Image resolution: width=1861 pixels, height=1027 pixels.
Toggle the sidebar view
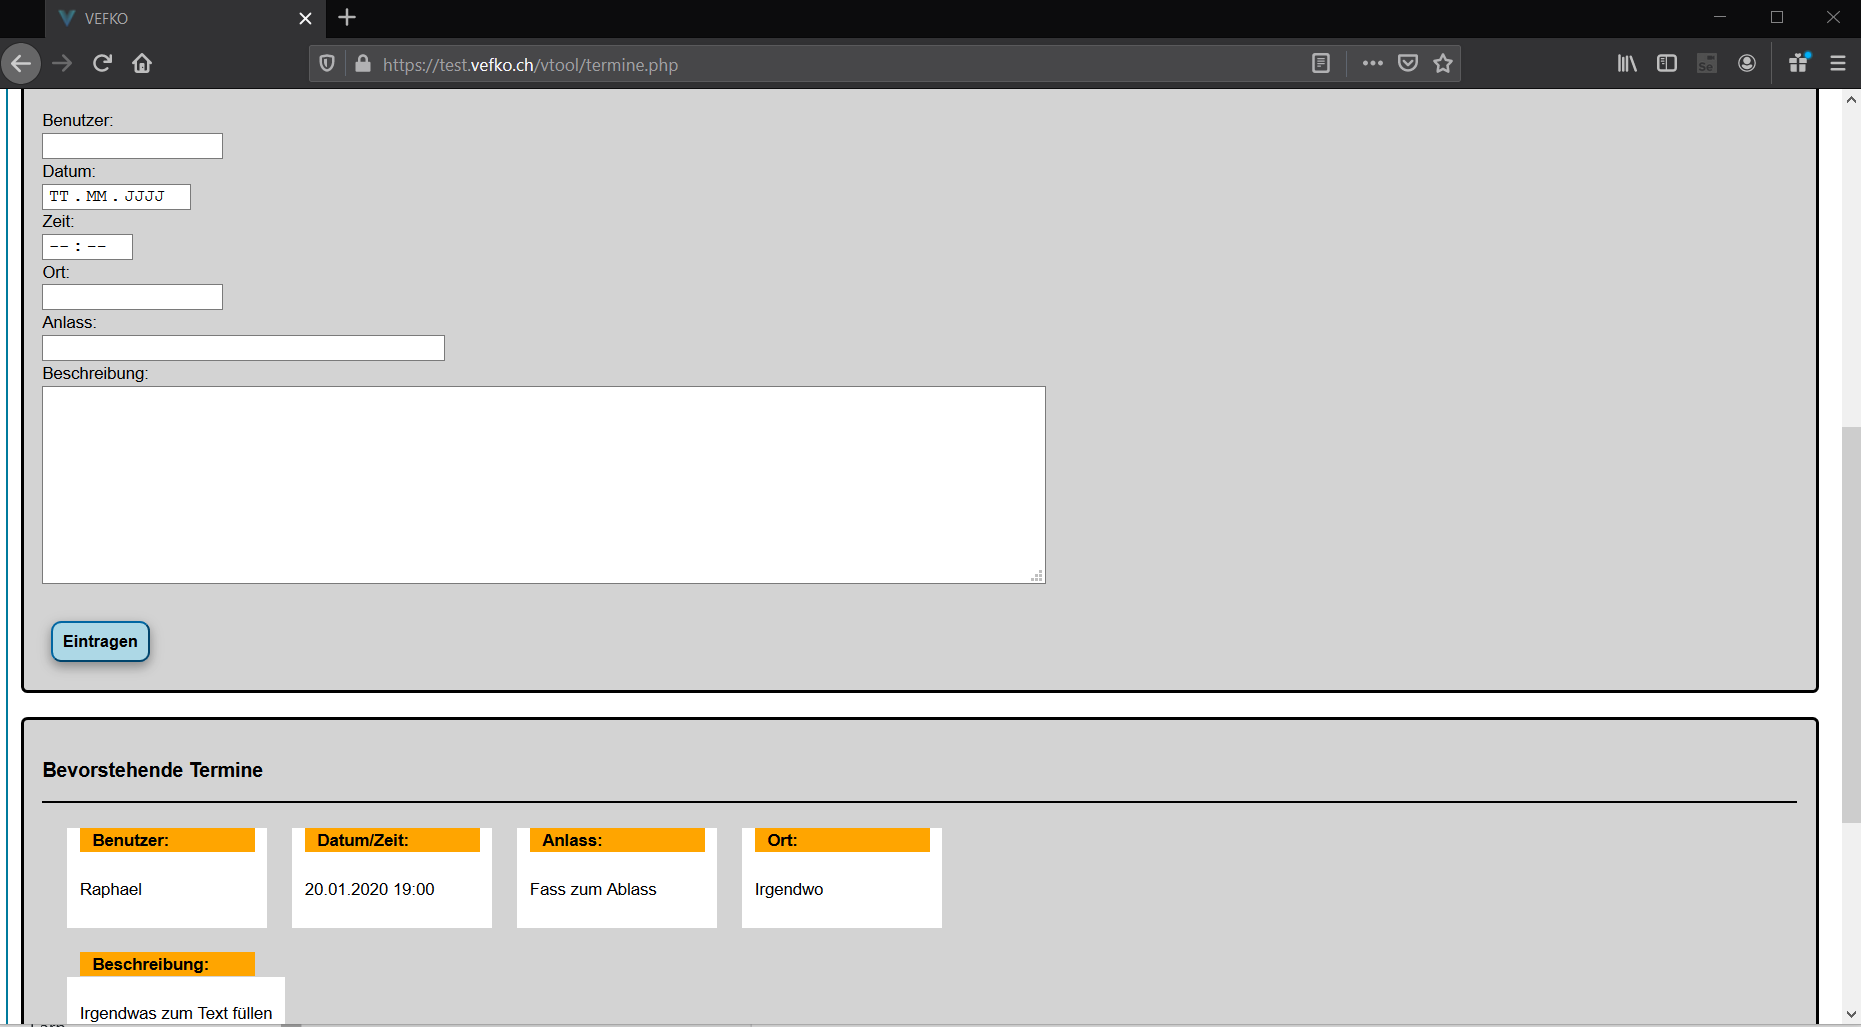point(1667,64)
